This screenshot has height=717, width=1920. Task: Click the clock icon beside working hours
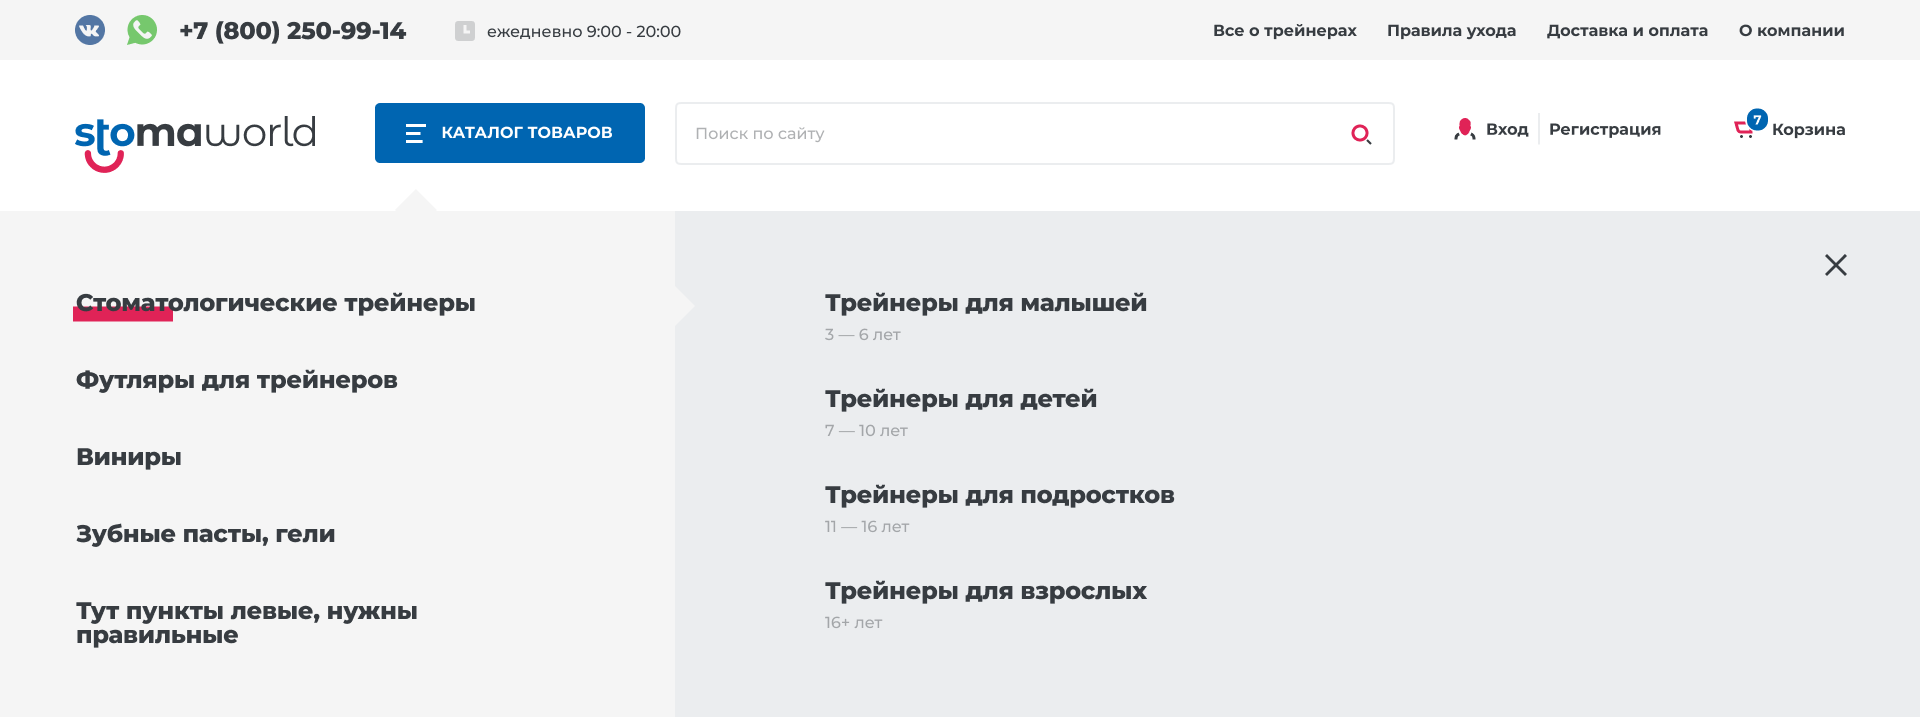point(465,31)
